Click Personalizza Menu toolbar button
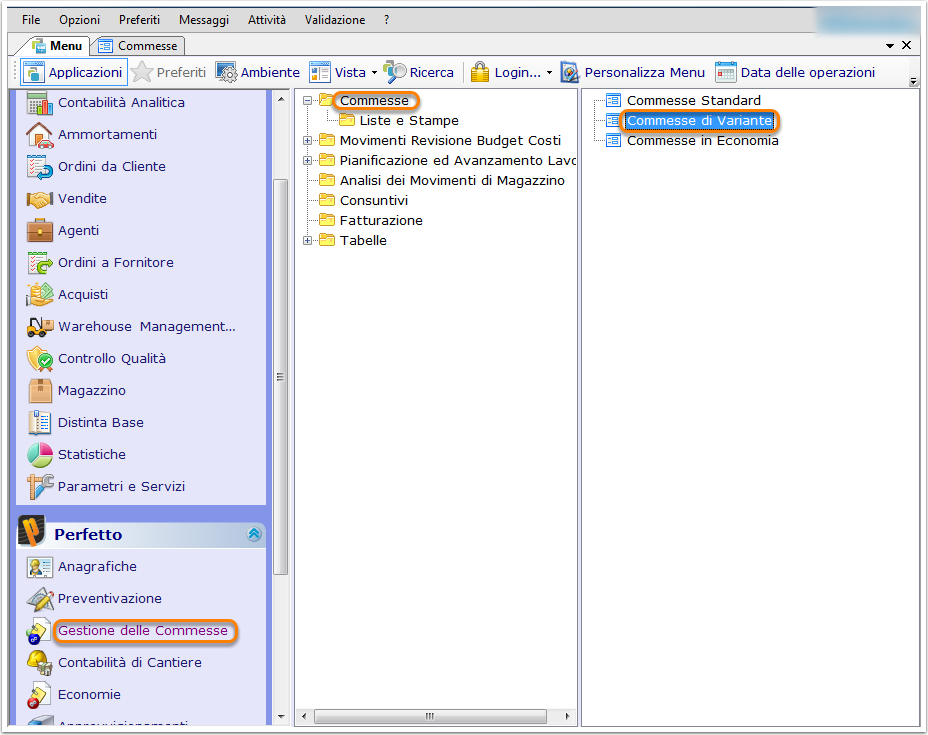928x735 pixels. pos(633,73)
